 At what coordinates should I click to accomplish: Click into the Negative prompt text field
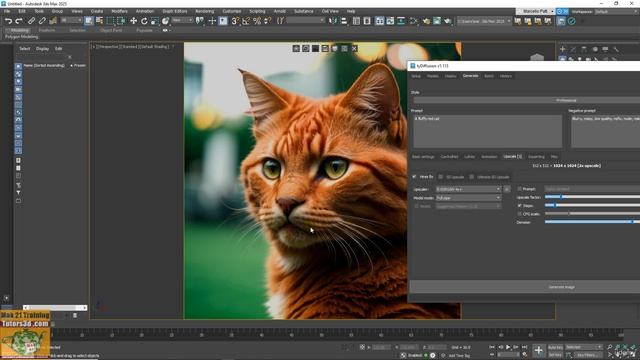605,131
